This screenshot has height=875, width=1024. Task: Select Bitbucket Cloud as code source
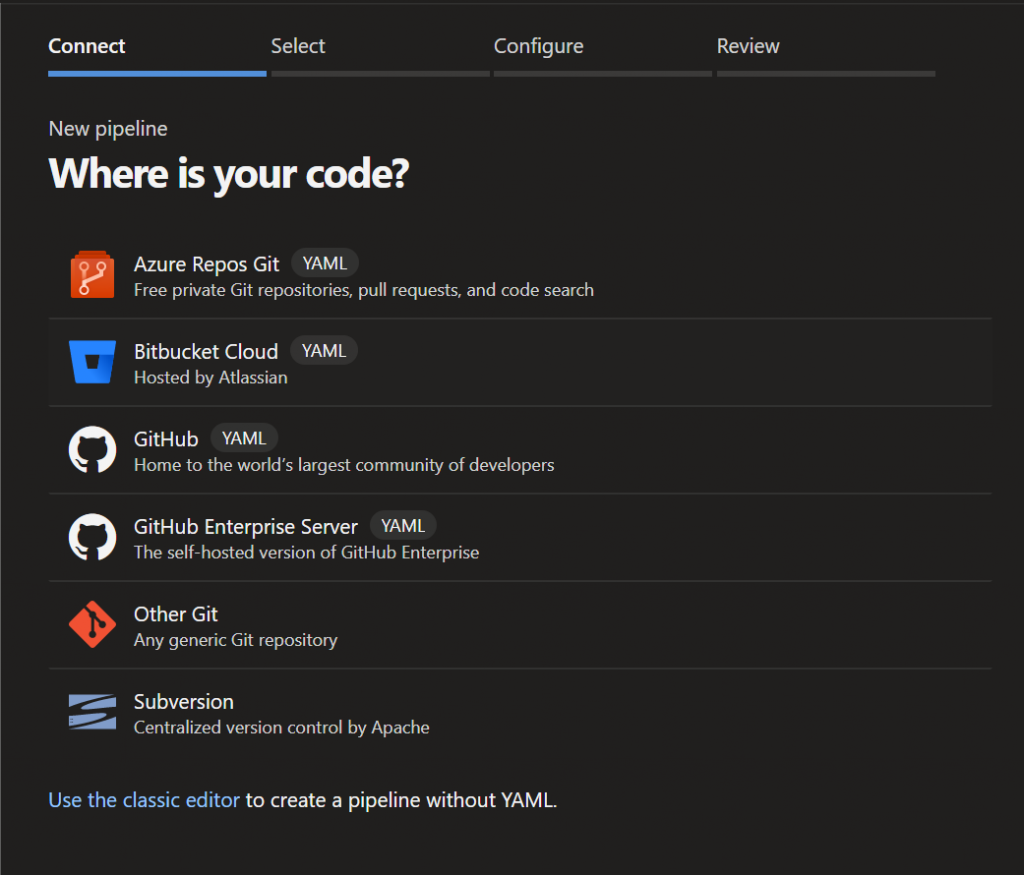click(x=520, y=362)
